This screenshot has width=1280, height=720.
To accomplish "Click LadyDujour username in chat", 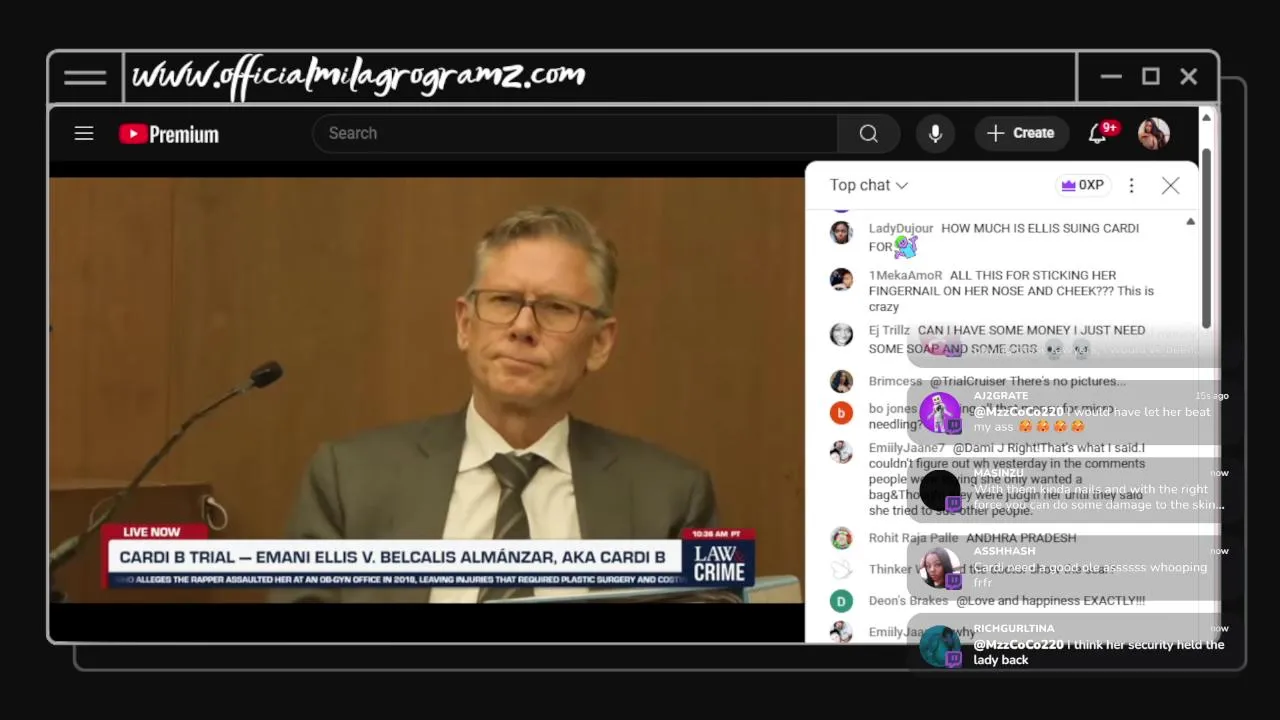I will [x=900, y=228].
